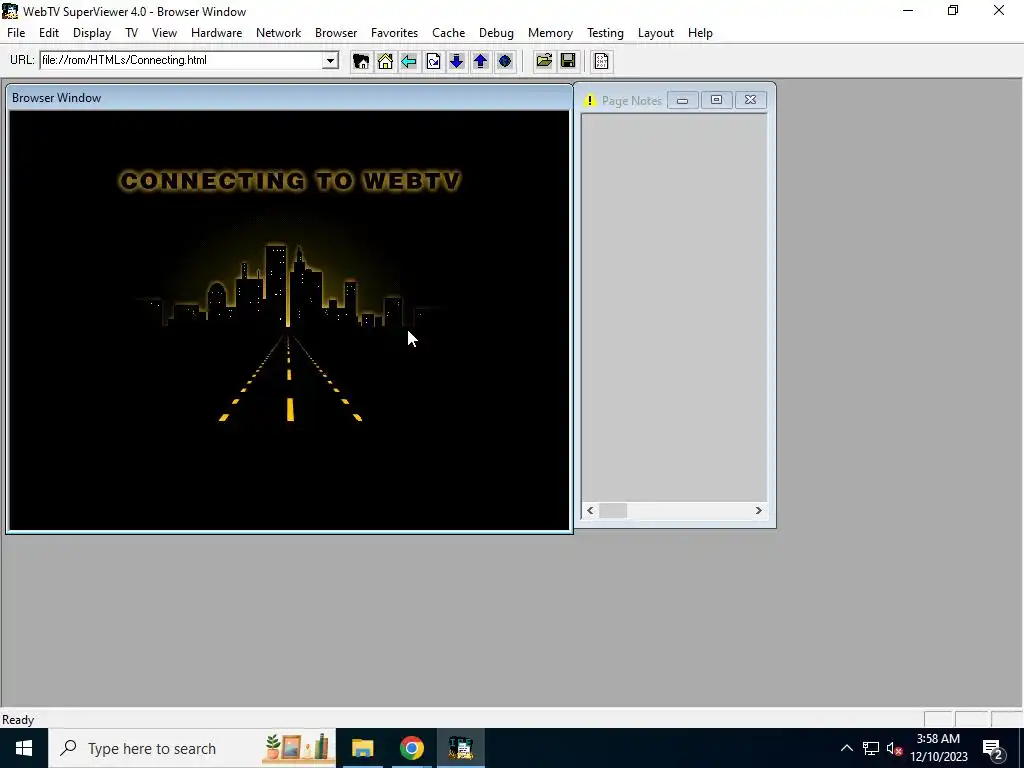Click the Browser Window title bar

289,98
